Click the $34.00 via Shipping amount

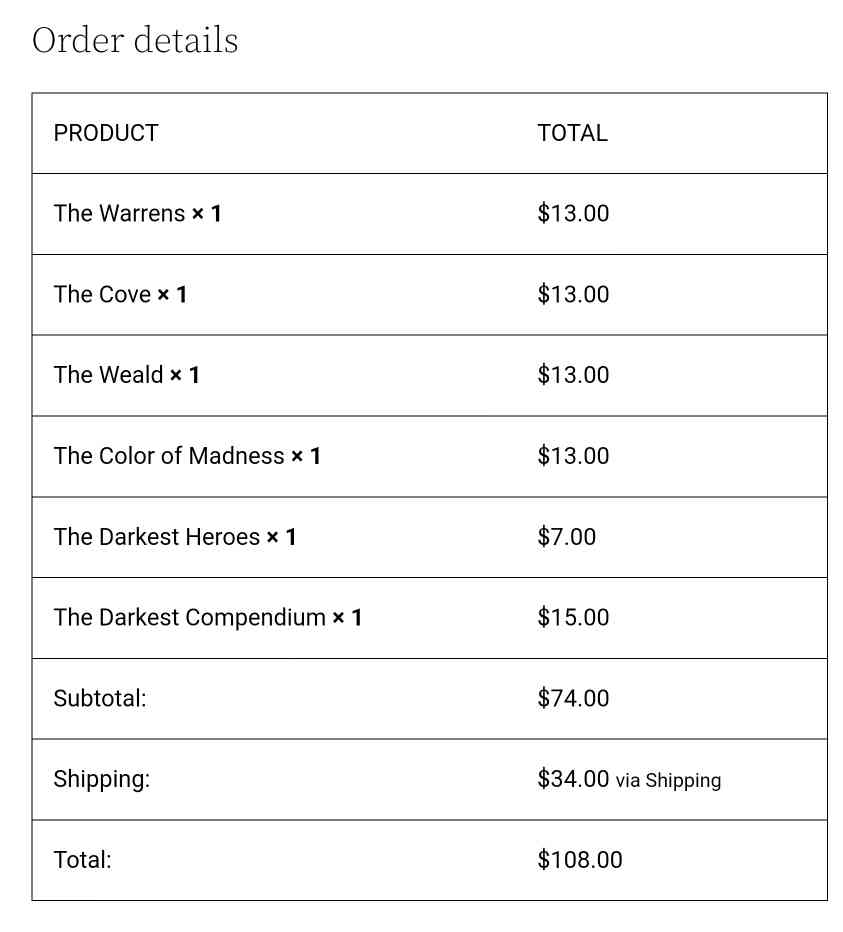click(x=629, y=779)
